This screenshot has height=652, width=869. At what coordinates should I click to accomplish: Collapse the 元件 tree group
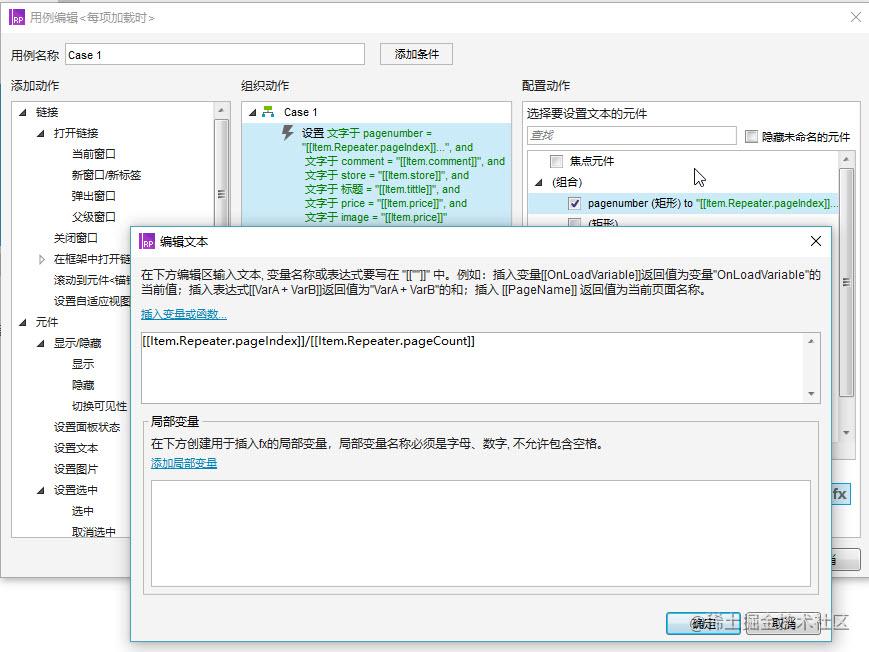pos(23,322)
